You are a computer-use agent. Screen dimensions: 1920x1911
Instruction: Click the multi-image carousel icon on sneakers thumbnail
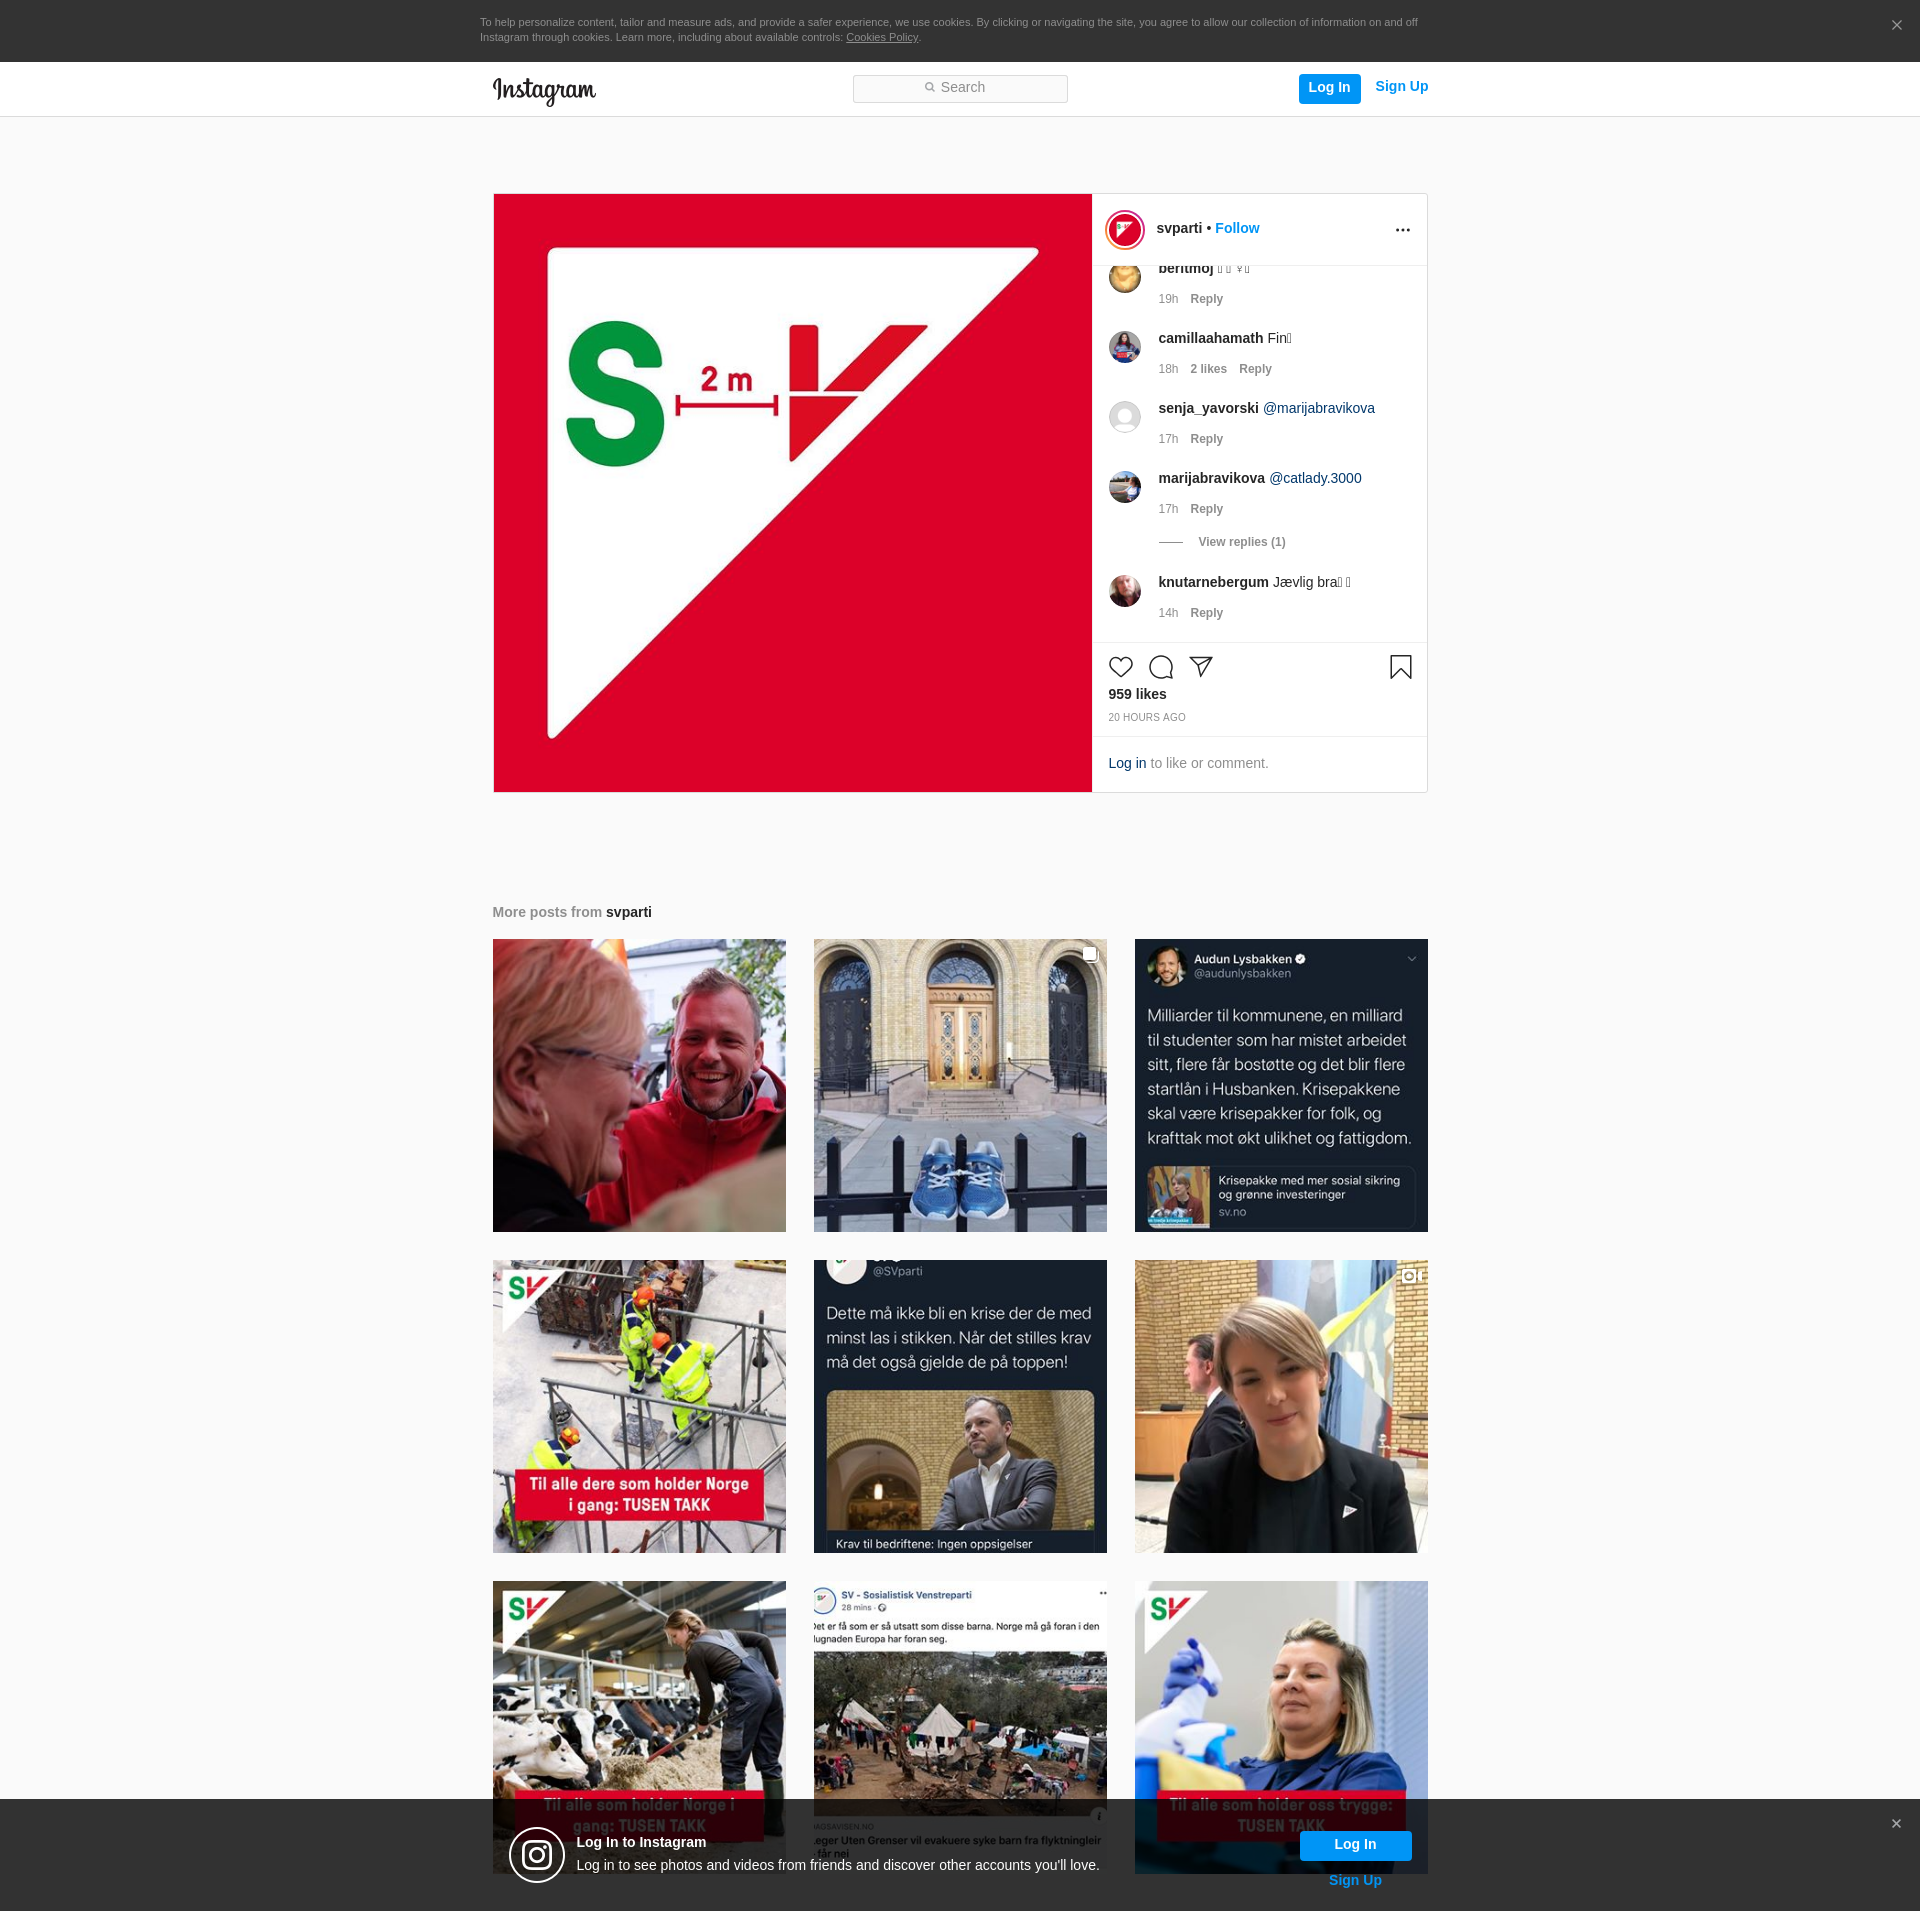pyautogui.click(x=1090, y=954)
